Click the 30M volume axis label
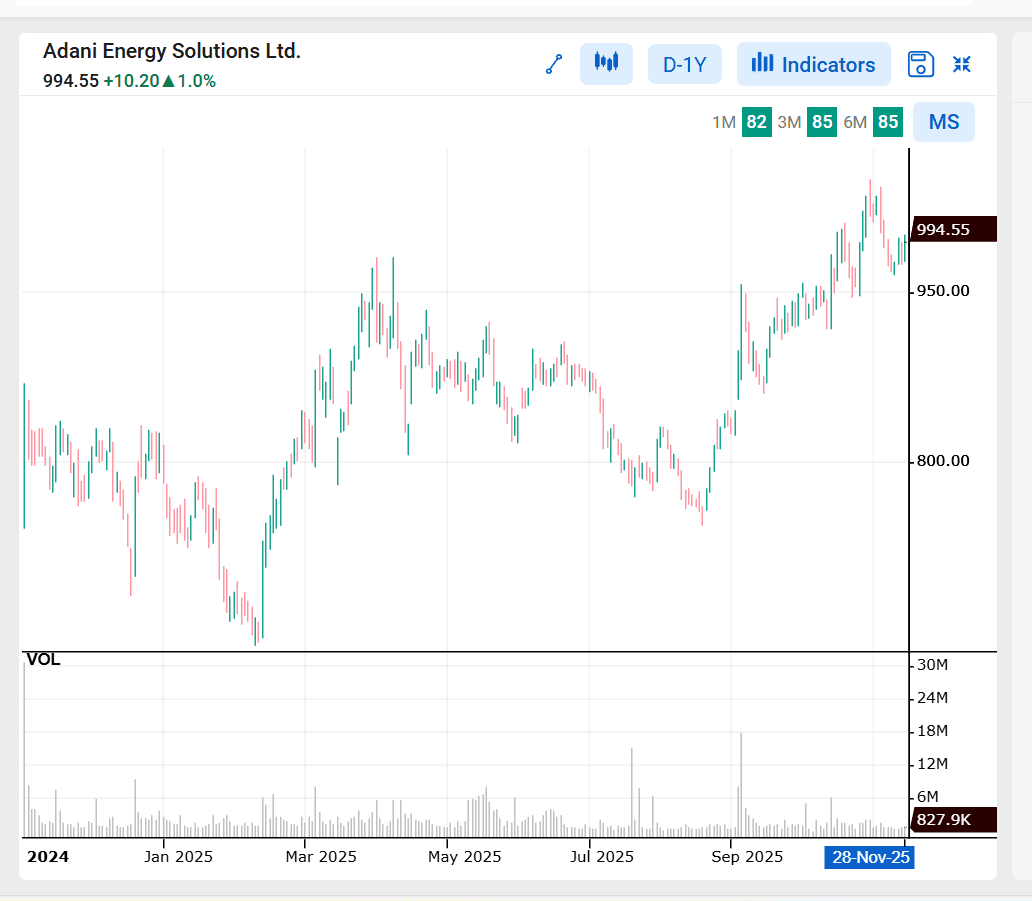 933,665
